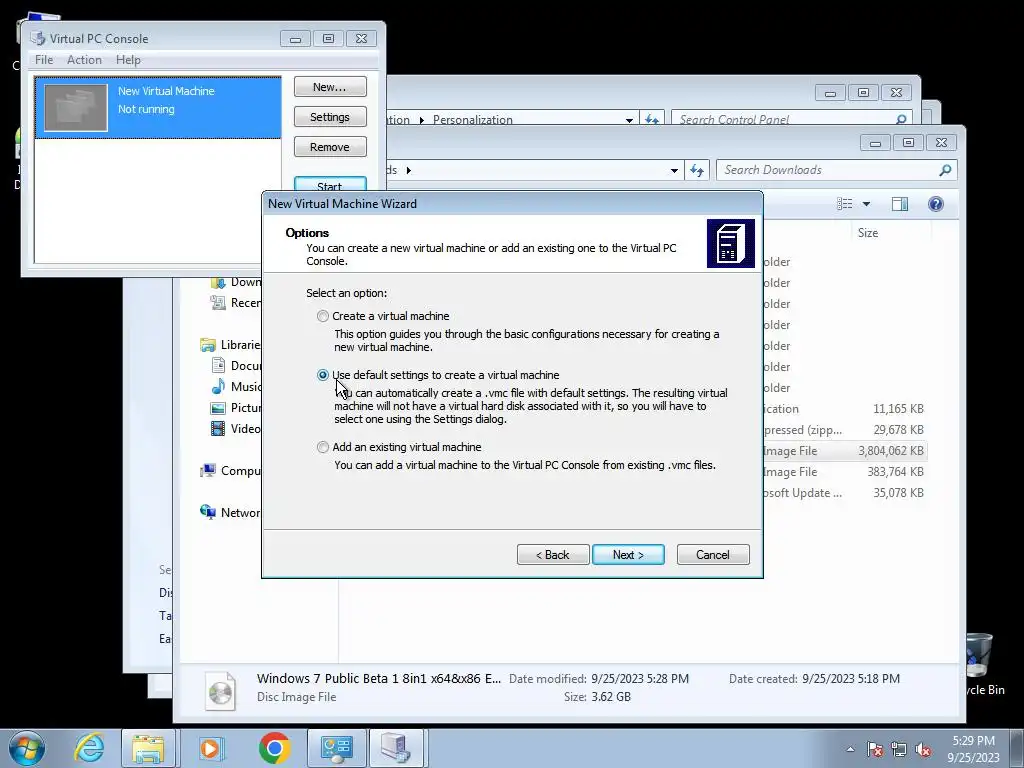
Task: Select Libraries in Explorer sidebar
Action: click(231, 345)
